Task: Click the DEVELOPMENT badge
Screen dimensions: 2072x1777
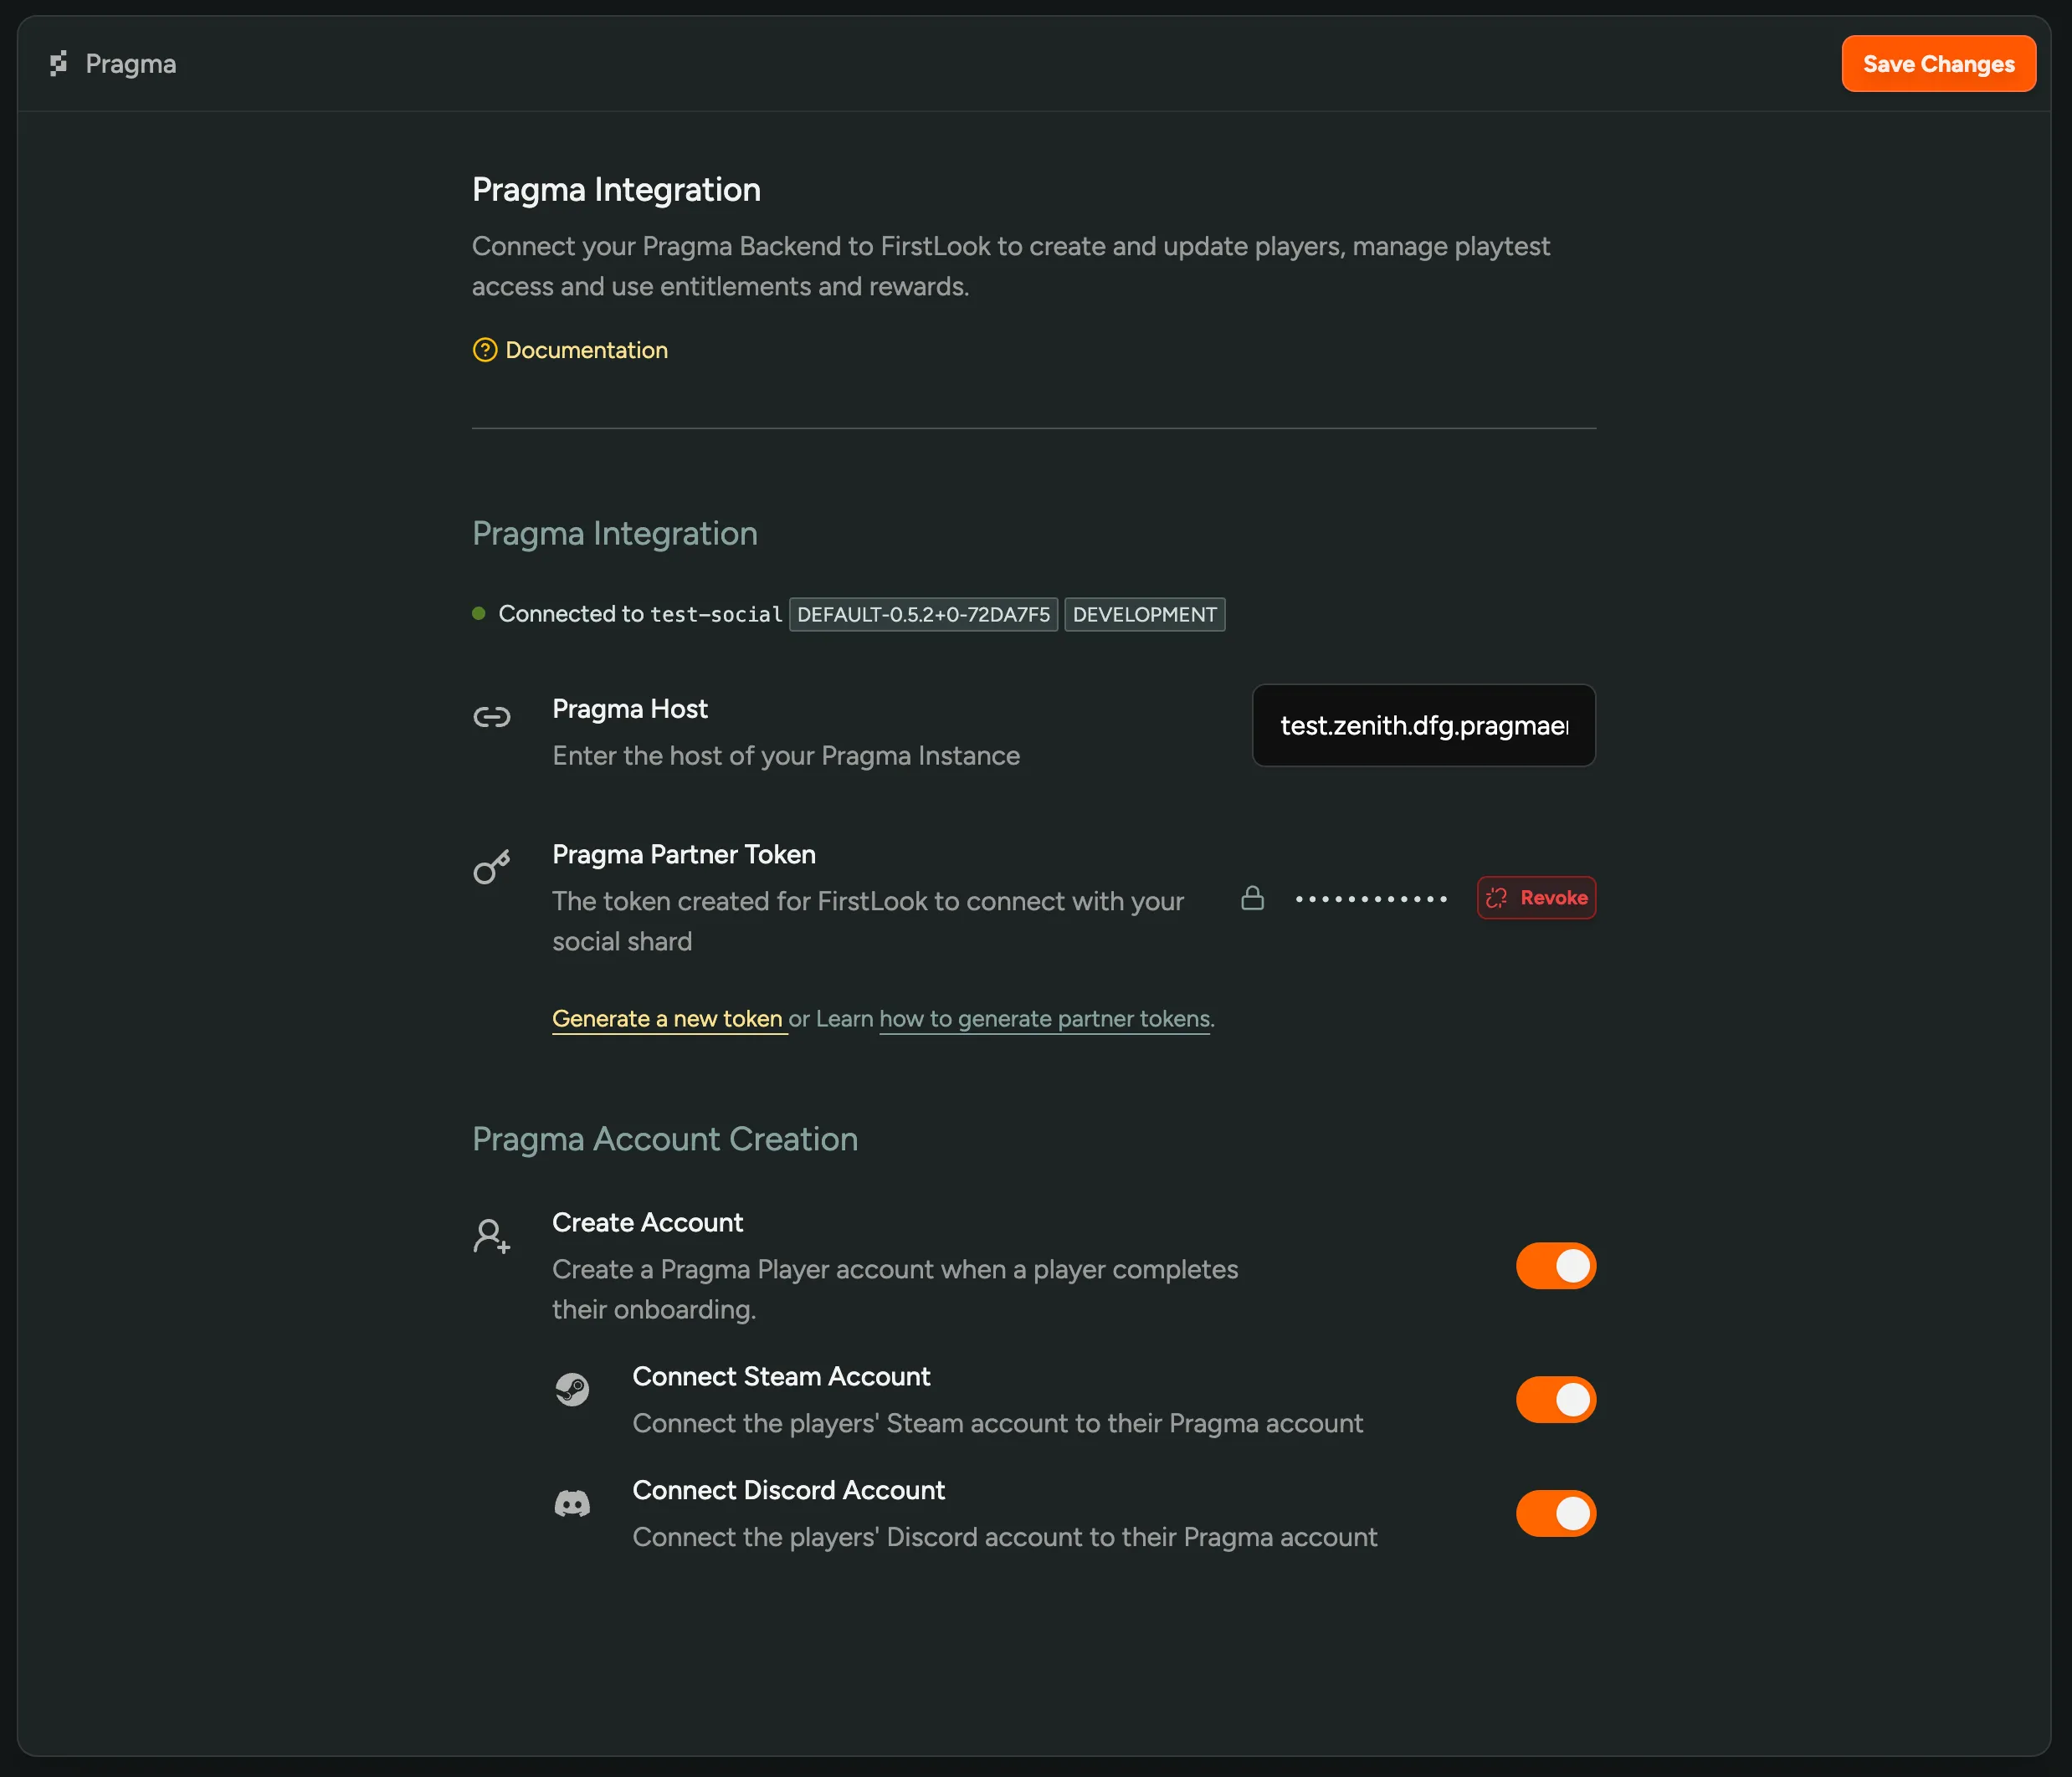Action: (1144, 614)
